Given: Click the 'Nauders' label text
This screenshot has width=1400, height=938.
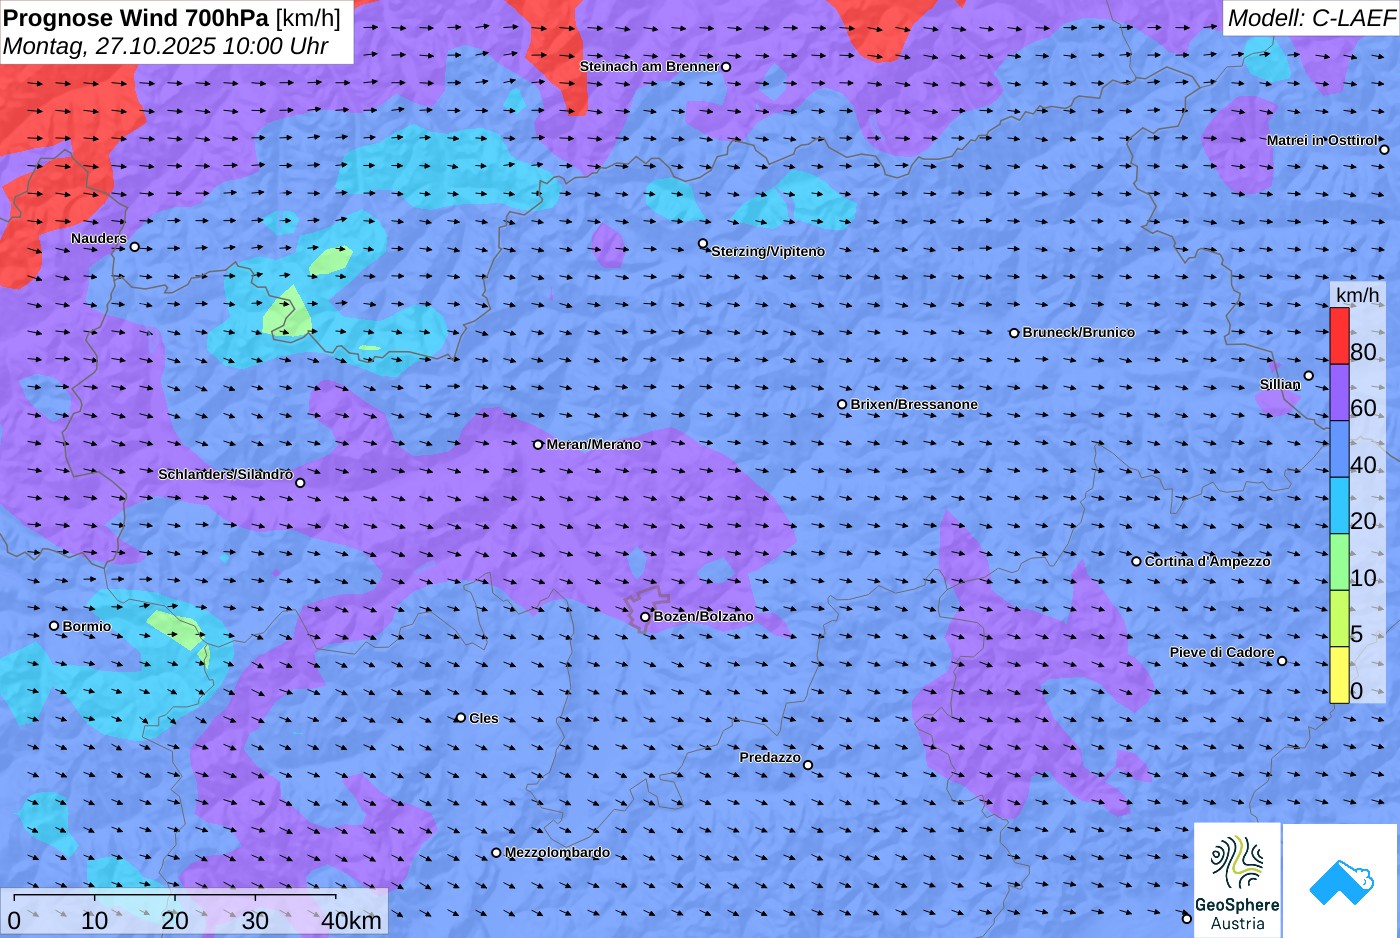Looking at the screenshot, I should pos(99,238).
